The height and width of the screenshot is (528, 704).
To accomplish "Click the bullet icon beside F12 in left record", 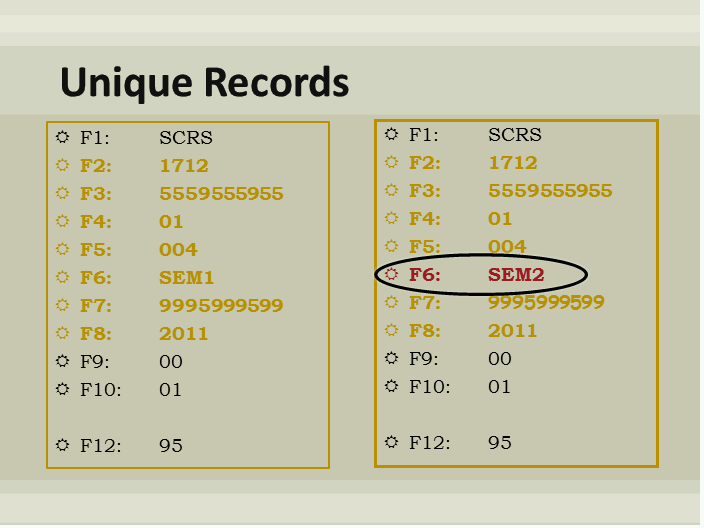I will pos(63,445).
